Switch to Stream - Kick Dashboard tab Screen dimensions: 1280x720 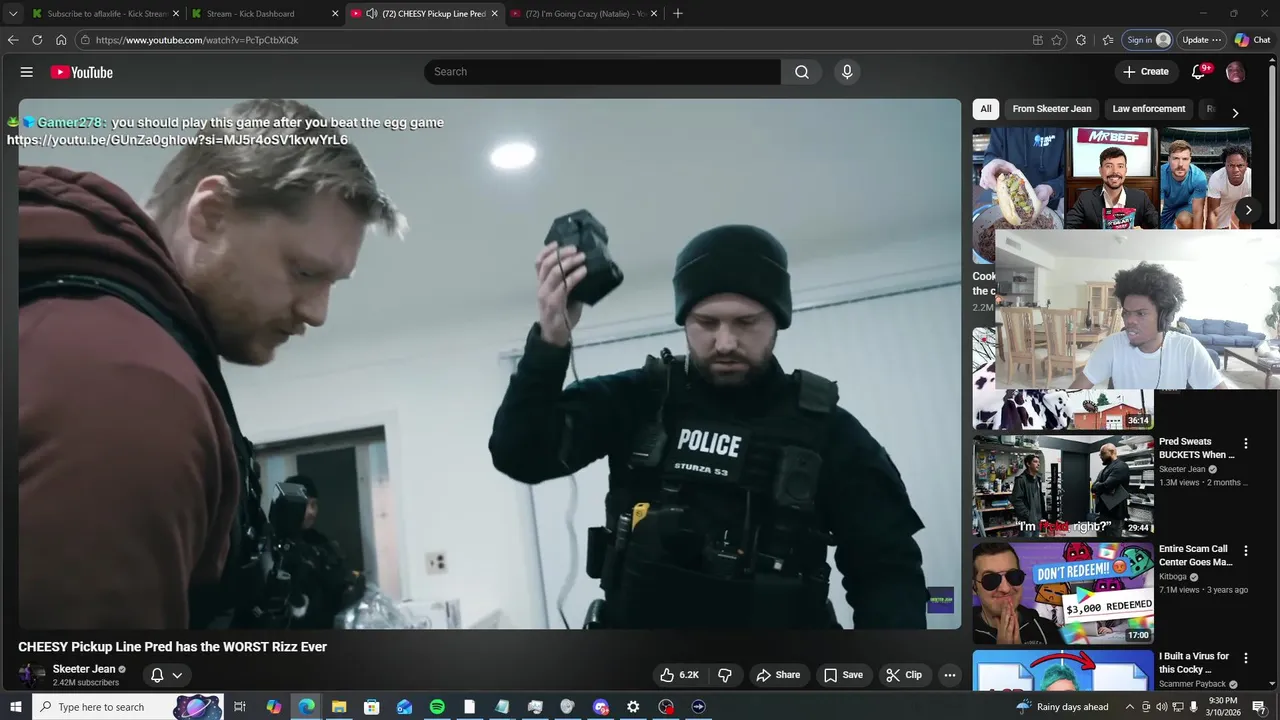(264, 14)
